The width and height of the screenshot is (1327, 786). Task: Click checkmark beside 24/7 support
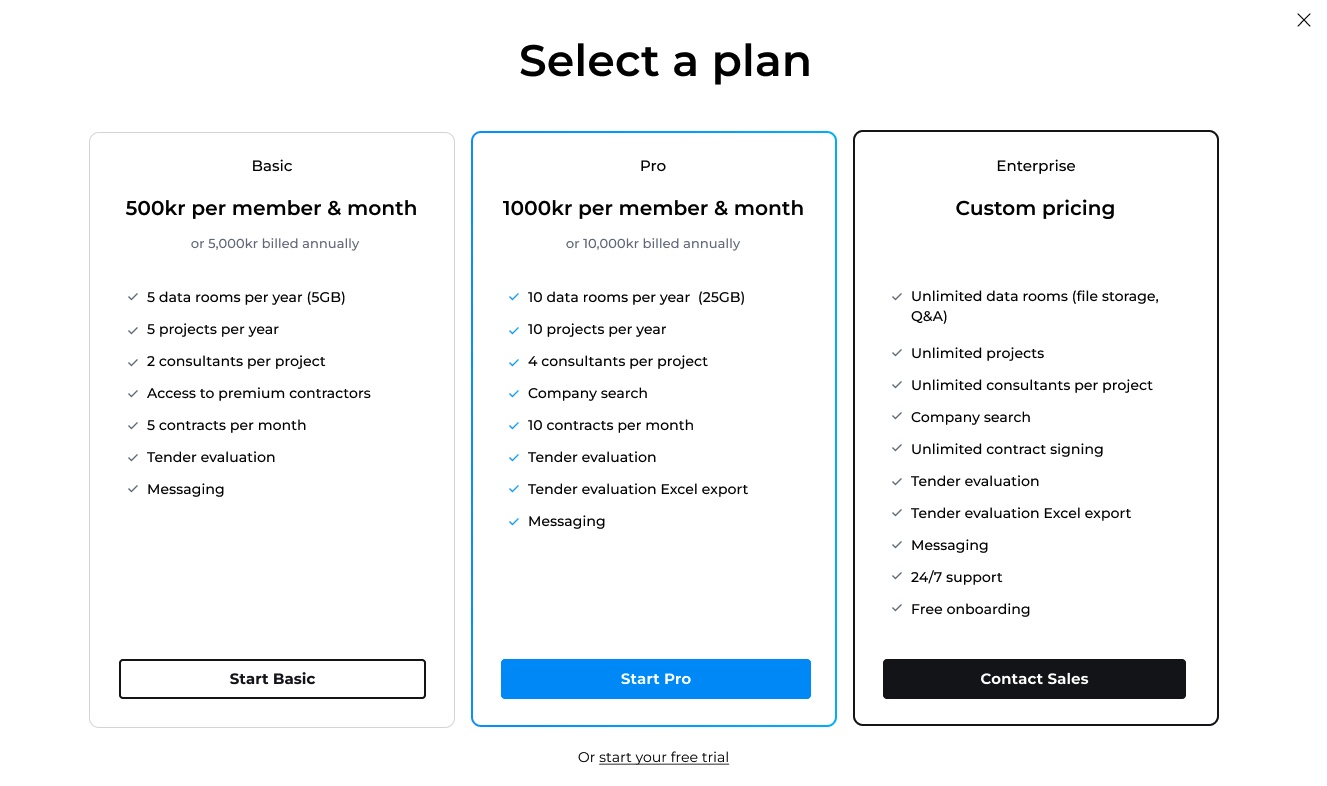click(x=896, y=577)
